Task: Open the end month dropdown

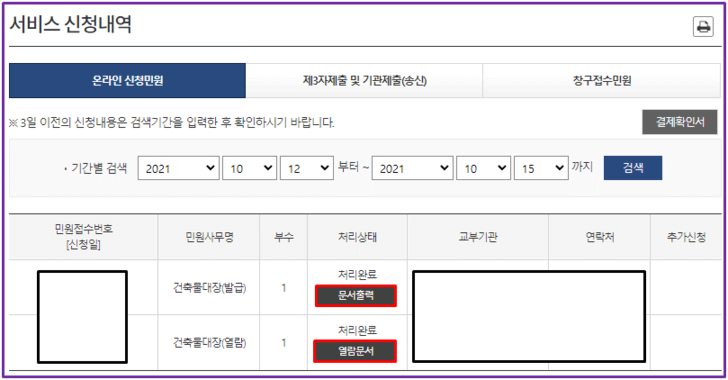Action: pos(483,168)
